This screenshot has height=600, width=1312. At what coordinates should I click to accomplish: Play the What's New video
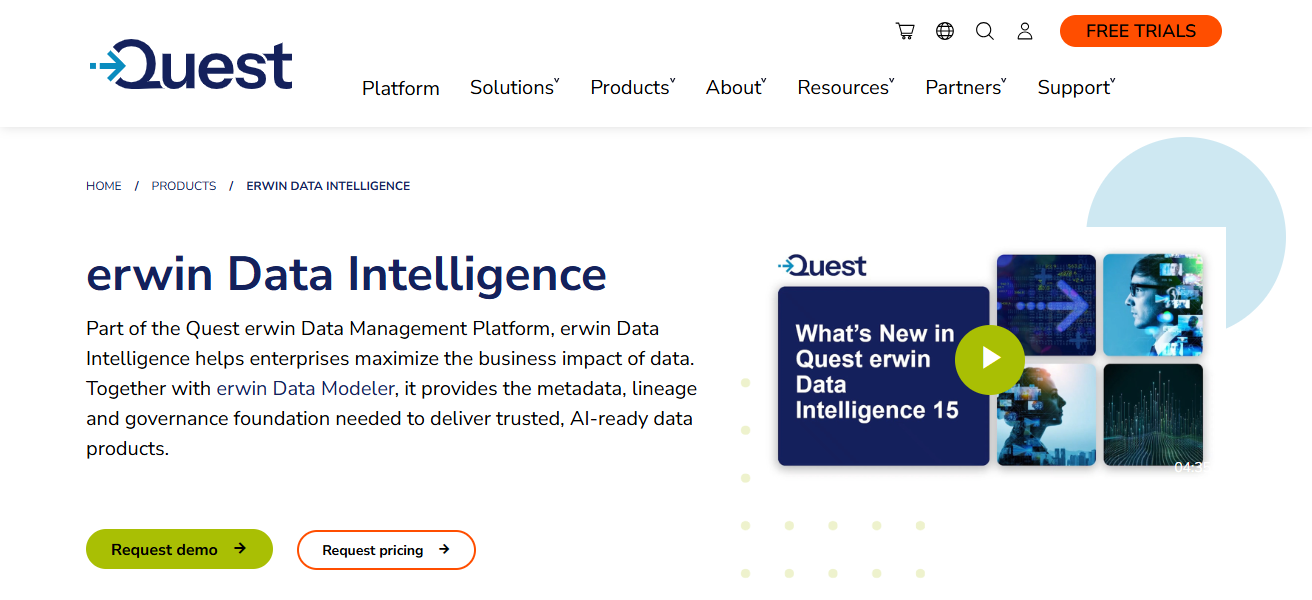click(990, 360)
